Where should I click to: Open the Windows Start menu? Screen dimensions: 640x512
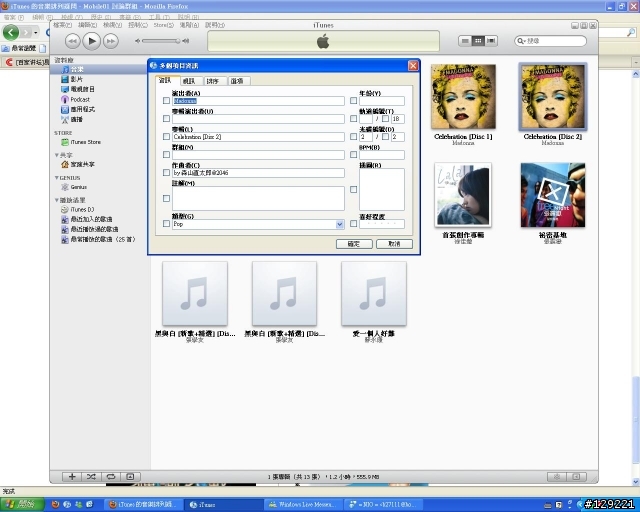(22, 505)
